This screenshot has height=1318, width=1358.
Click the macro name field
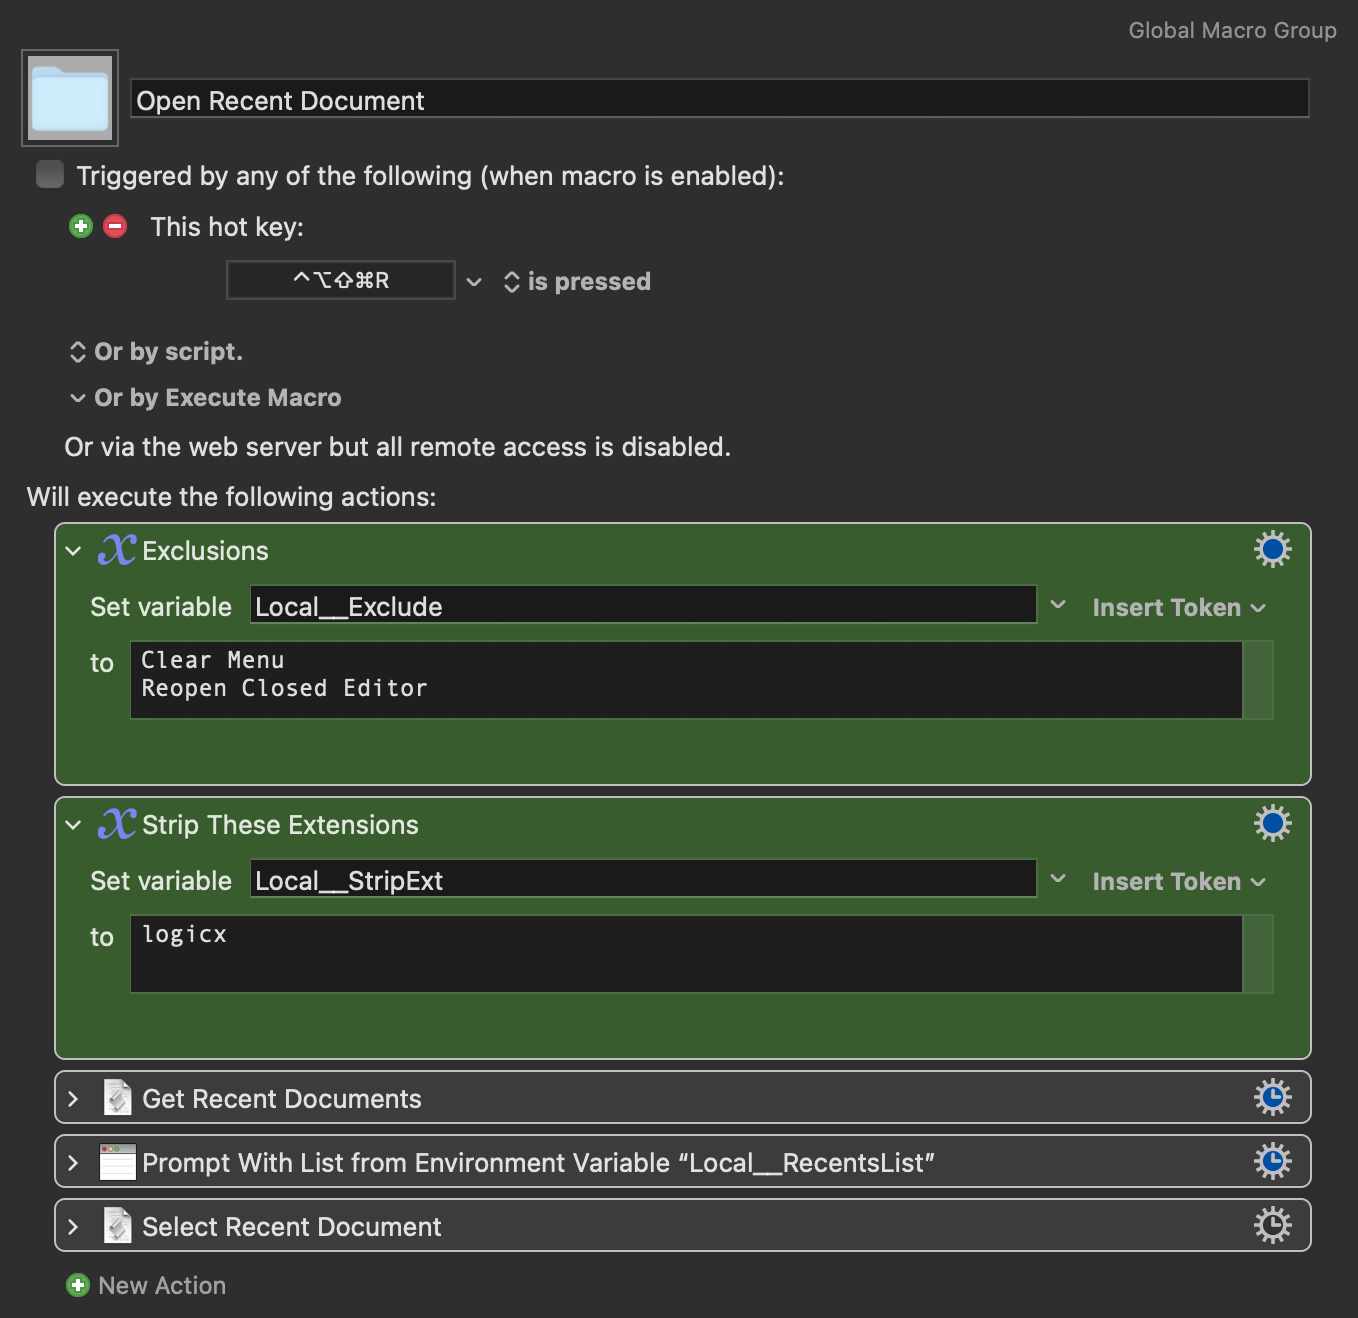pos(719,100)
